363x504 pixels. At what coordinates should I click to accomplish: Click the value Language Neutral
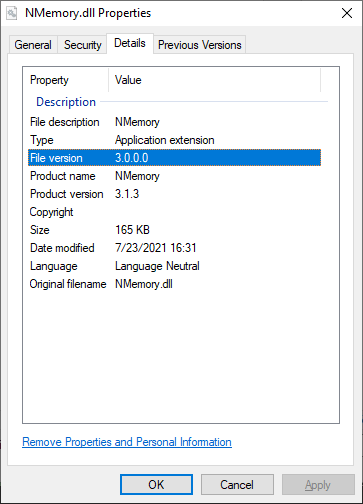(x=157, y=266)
